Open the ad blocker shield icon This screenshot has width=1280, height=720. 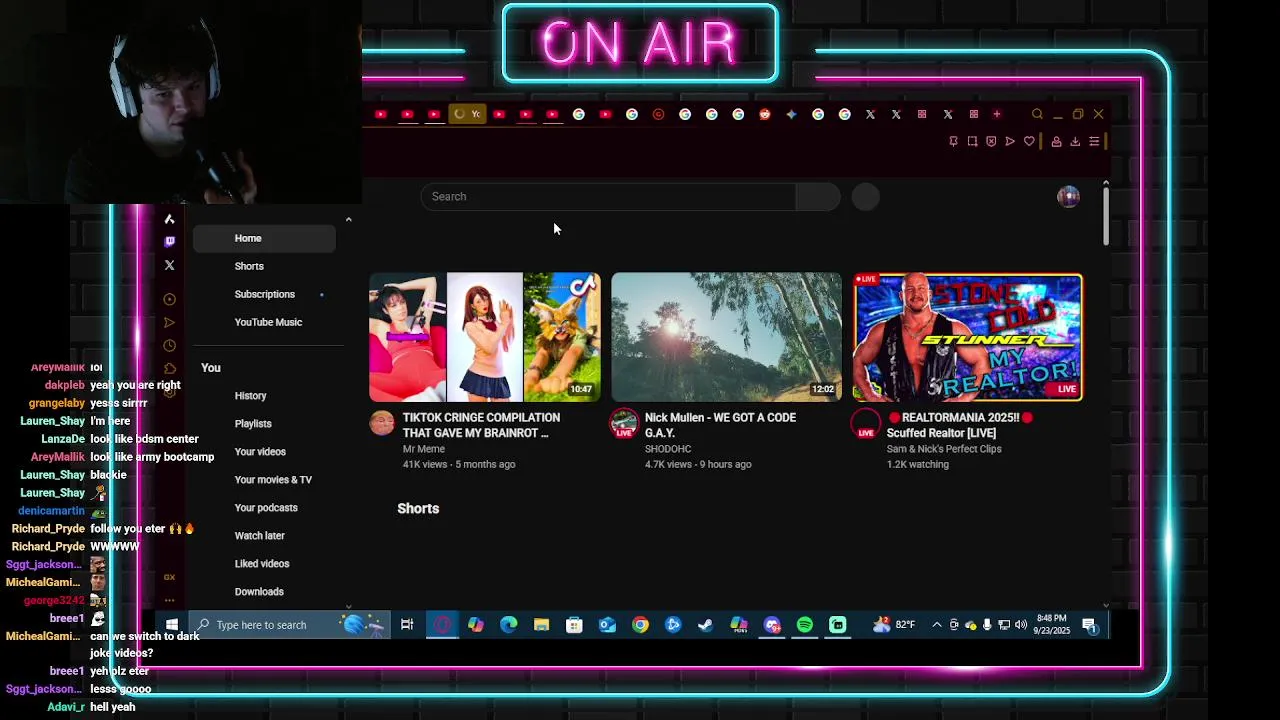(991, 141)
